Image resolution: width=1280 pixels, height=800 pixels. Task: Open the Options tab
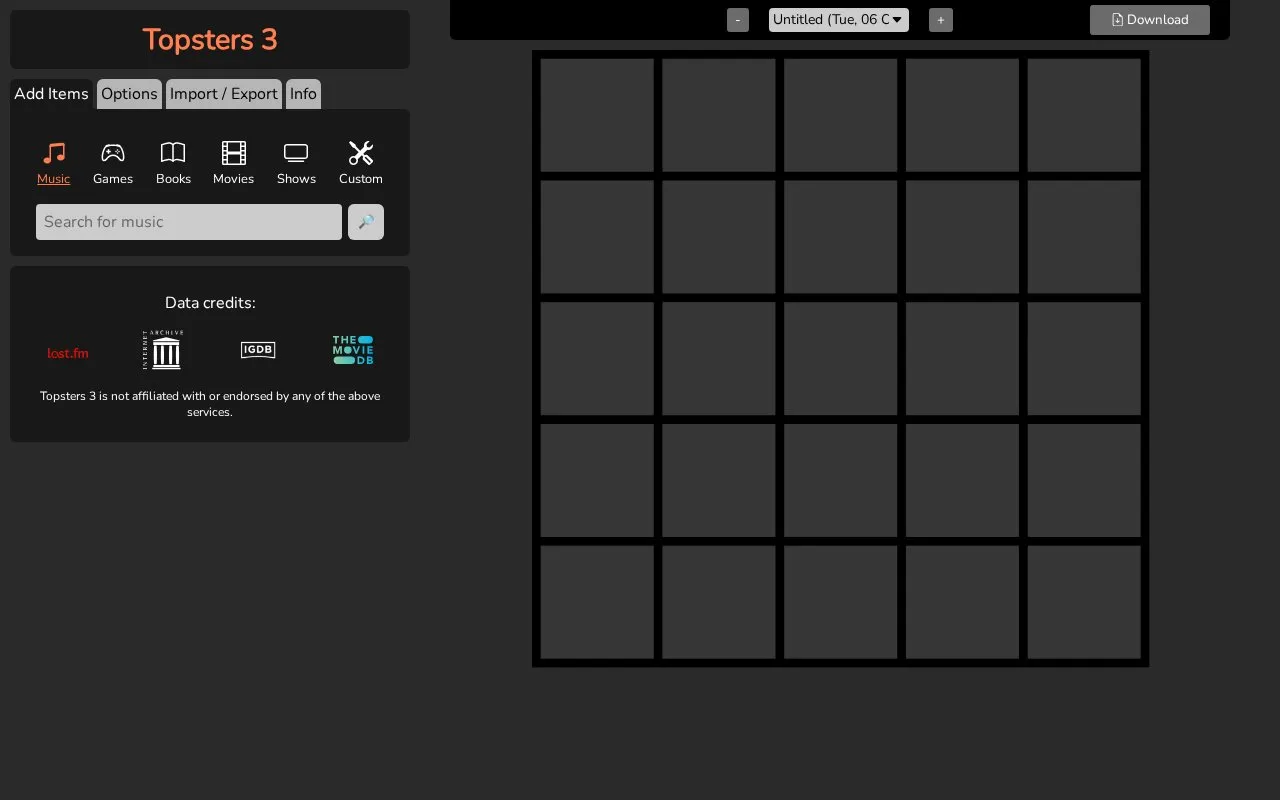click(x=129, y=94)
